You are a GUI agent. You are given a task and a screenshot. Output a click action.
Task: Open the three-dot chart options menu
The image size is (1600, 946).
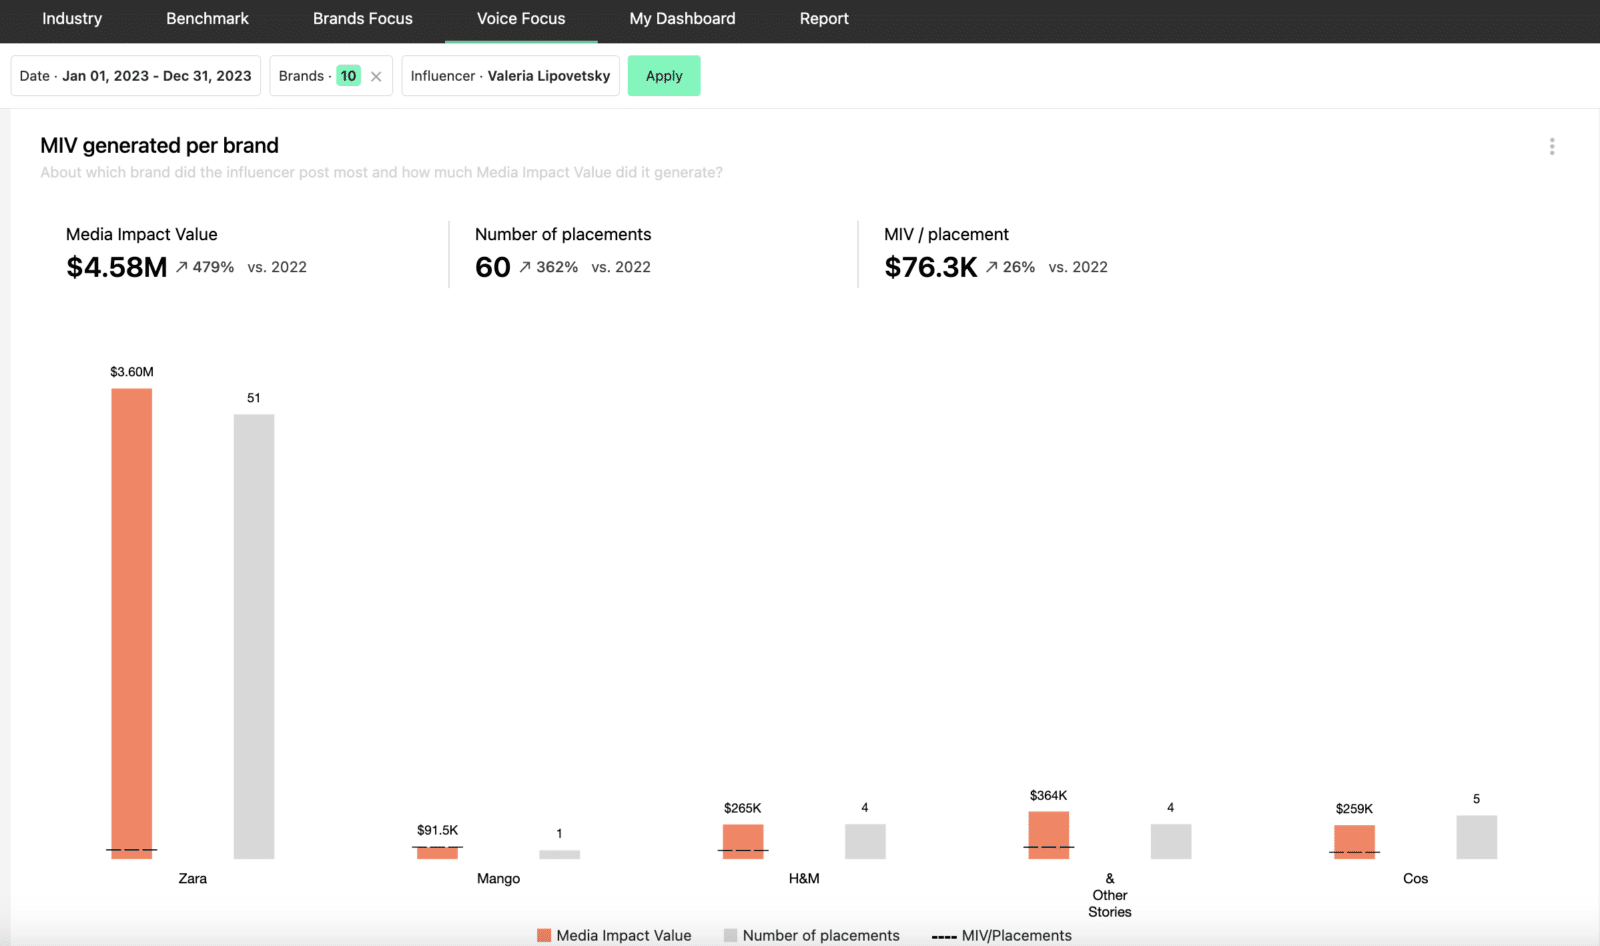[1552, 147]
